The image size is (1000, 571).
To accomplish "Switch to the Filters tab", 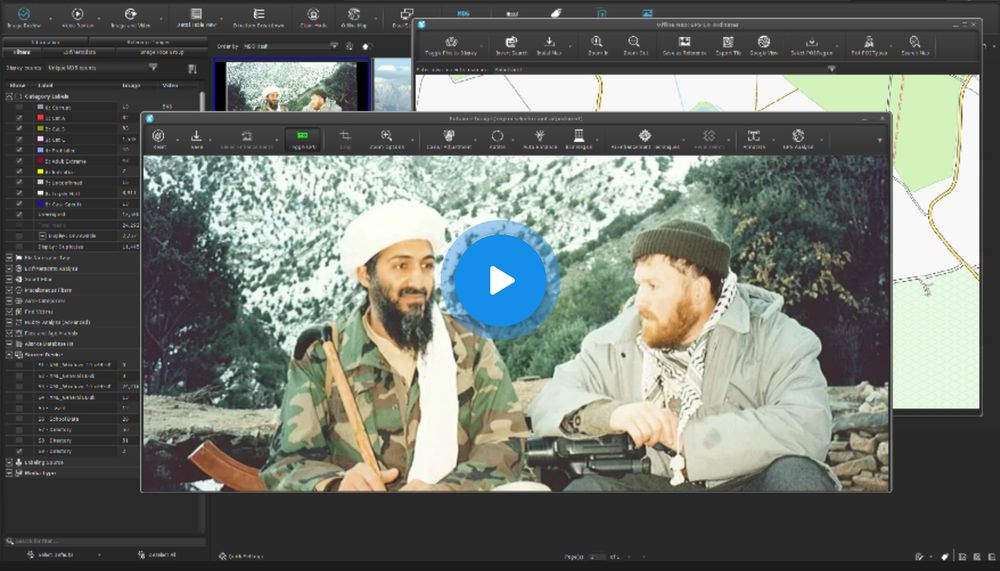I will (x=22, y=52).
